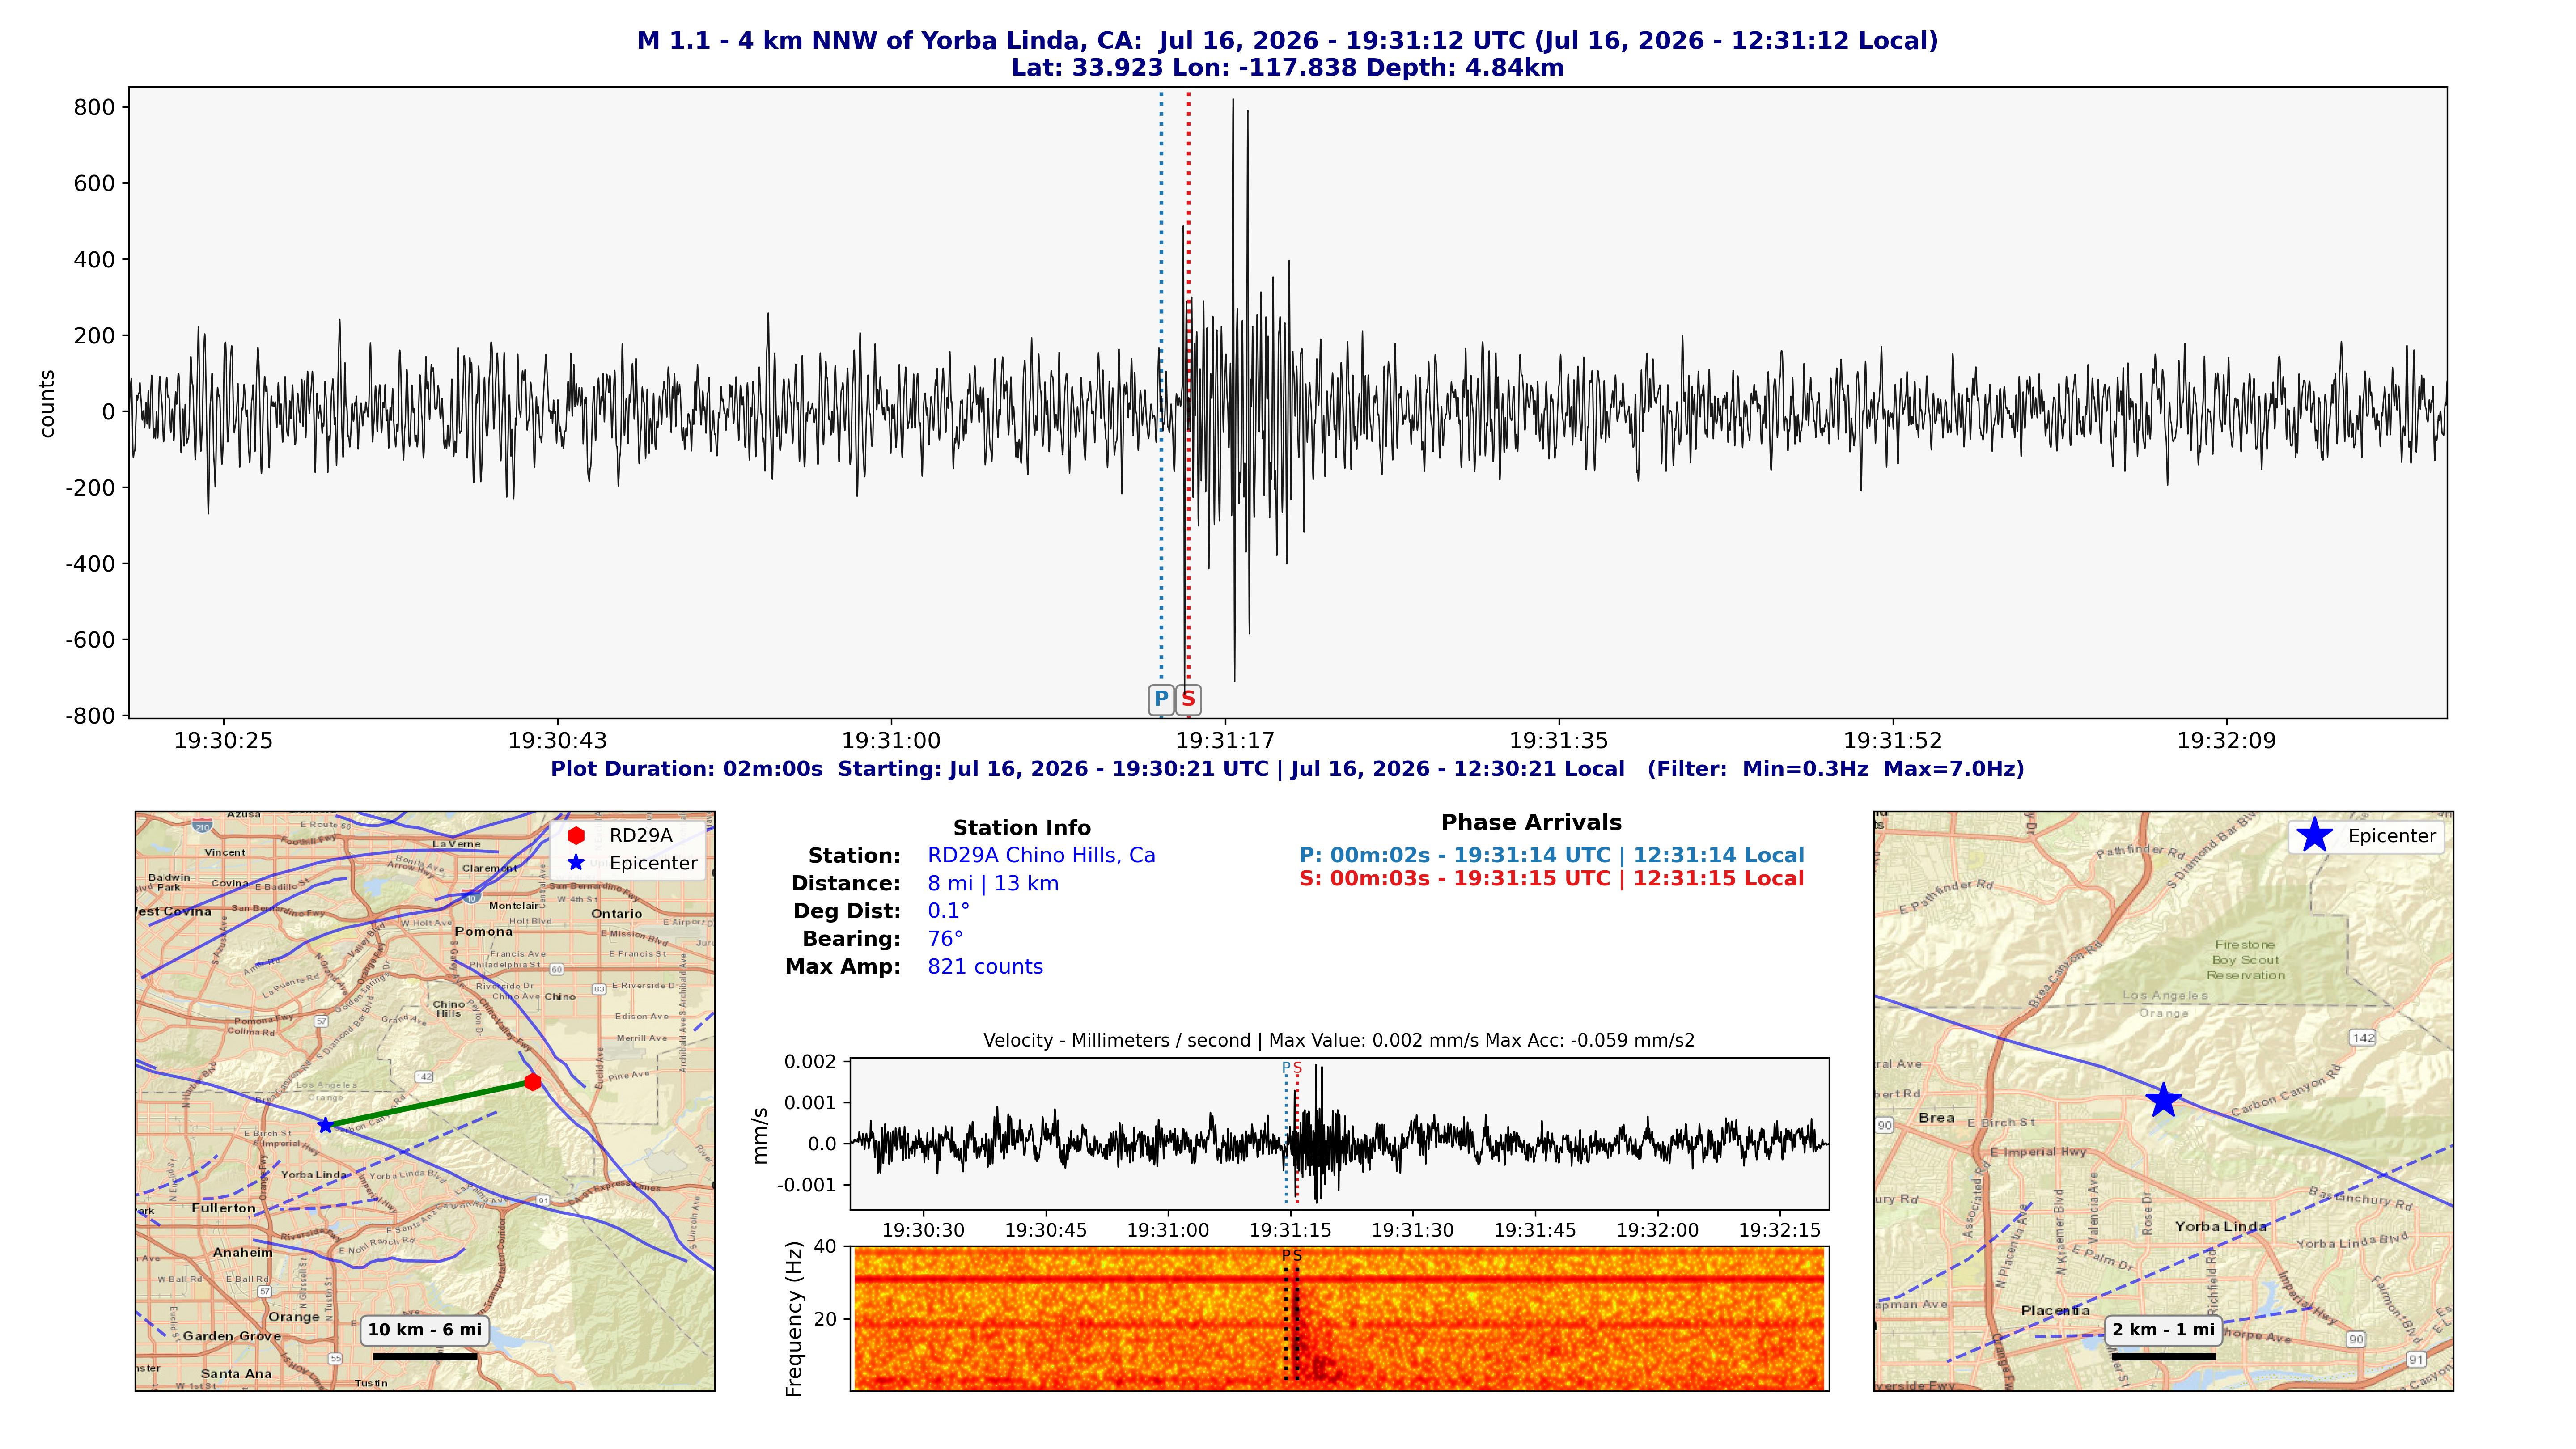Click the "Plot Duration: 02m:00s" caption
The image size is (2576, 1449).
pos(1288,769)
